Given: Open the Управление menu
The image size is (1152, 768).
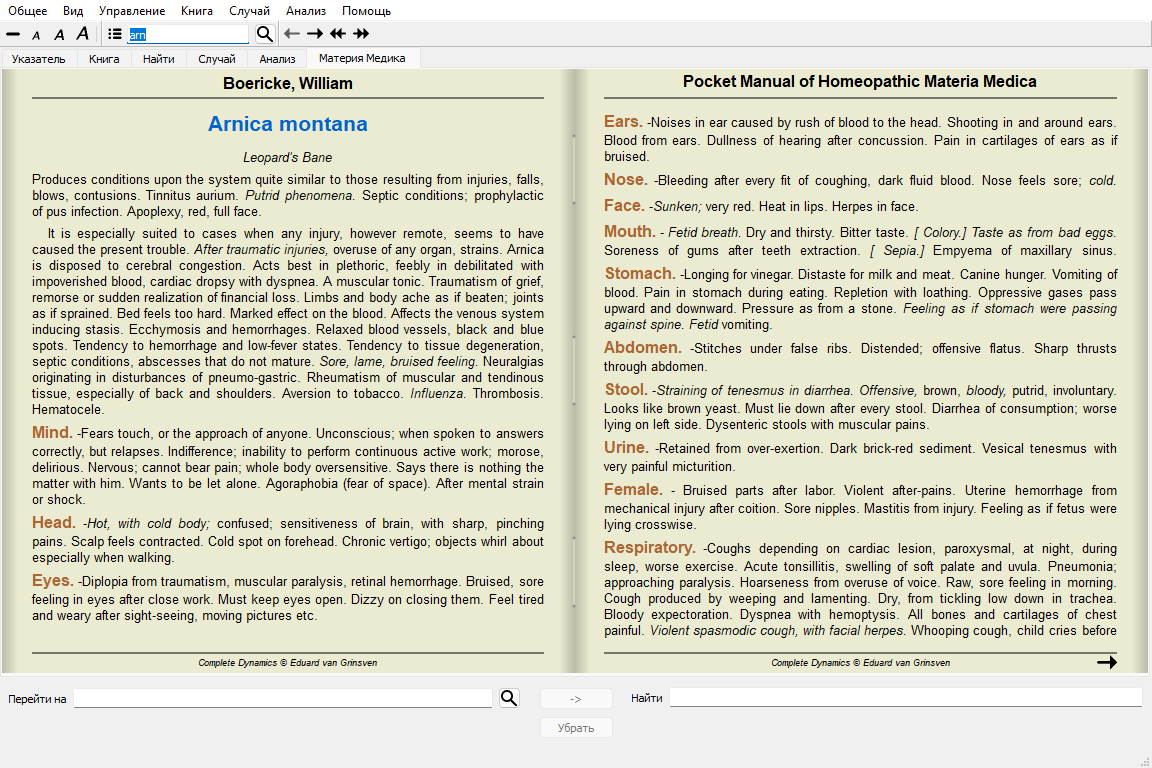Looking at the screenshot, I should click(132, 11).
